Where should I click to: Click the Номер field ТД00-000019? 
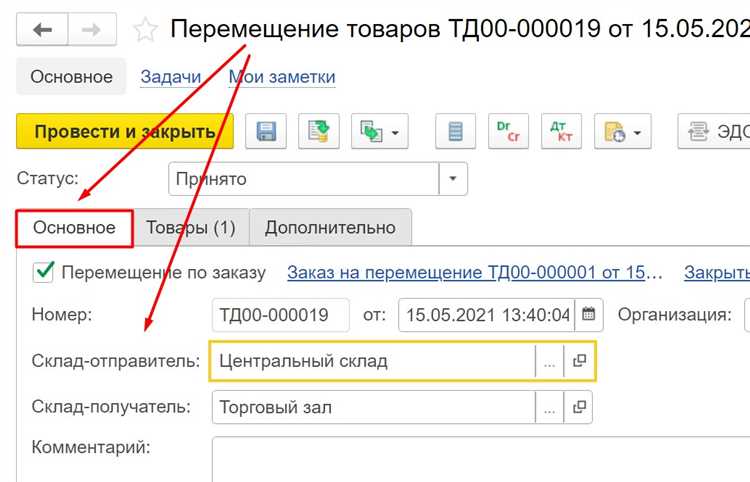(281, 315)
